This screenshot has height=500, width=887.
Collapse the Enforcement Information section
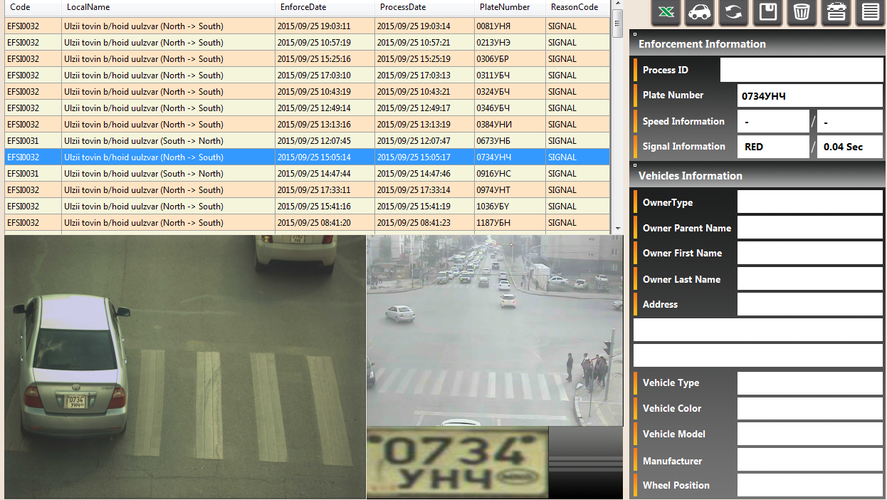point(635,34)
